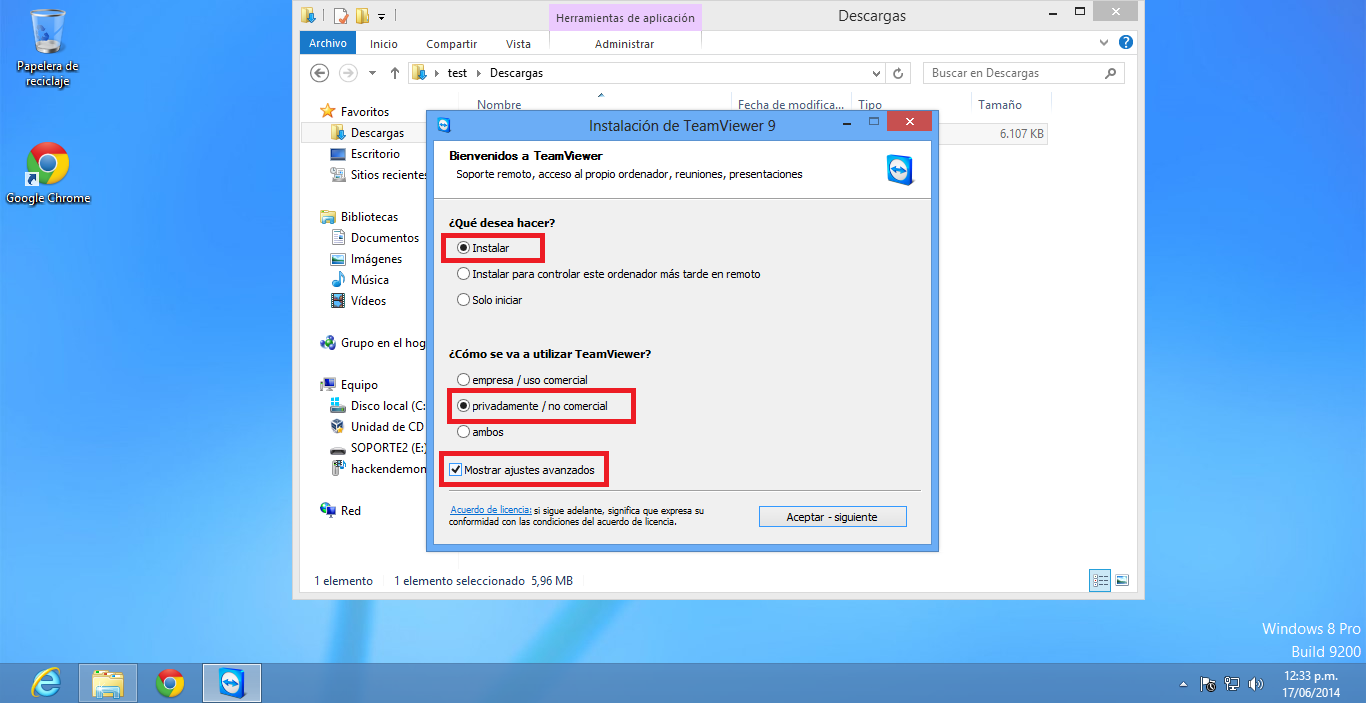
Task: Open Customize Quick Access Toolbar dropdown
Action: [381, 16]
